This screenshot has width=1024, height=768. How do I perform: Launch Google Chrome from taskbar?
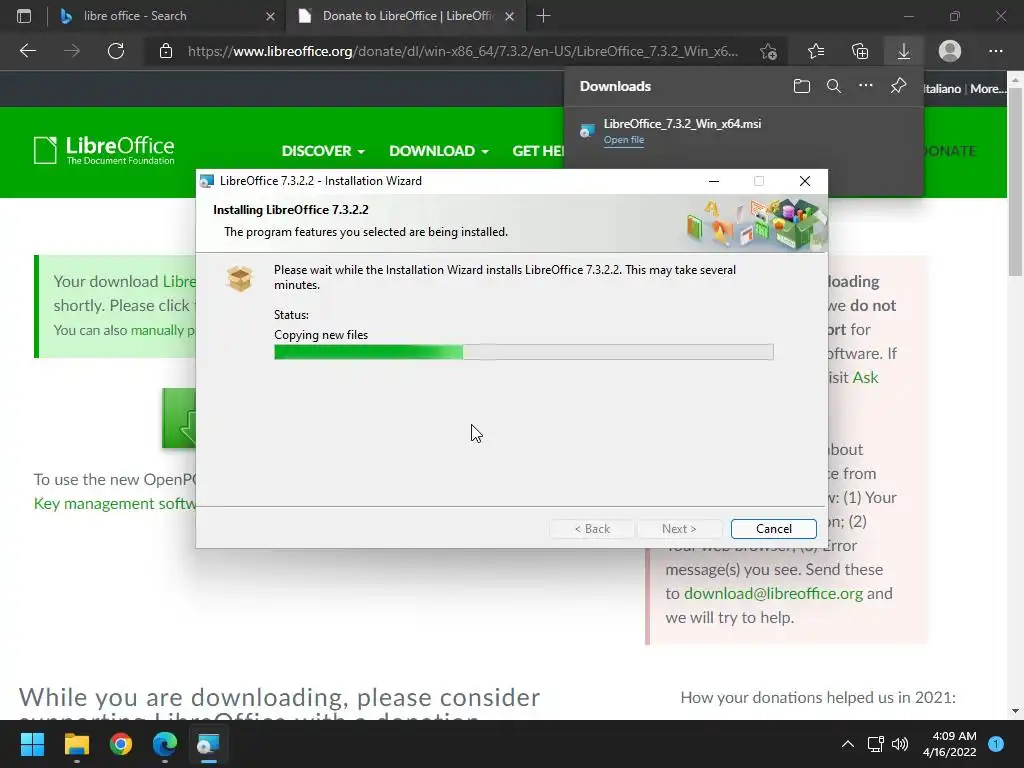121,744
